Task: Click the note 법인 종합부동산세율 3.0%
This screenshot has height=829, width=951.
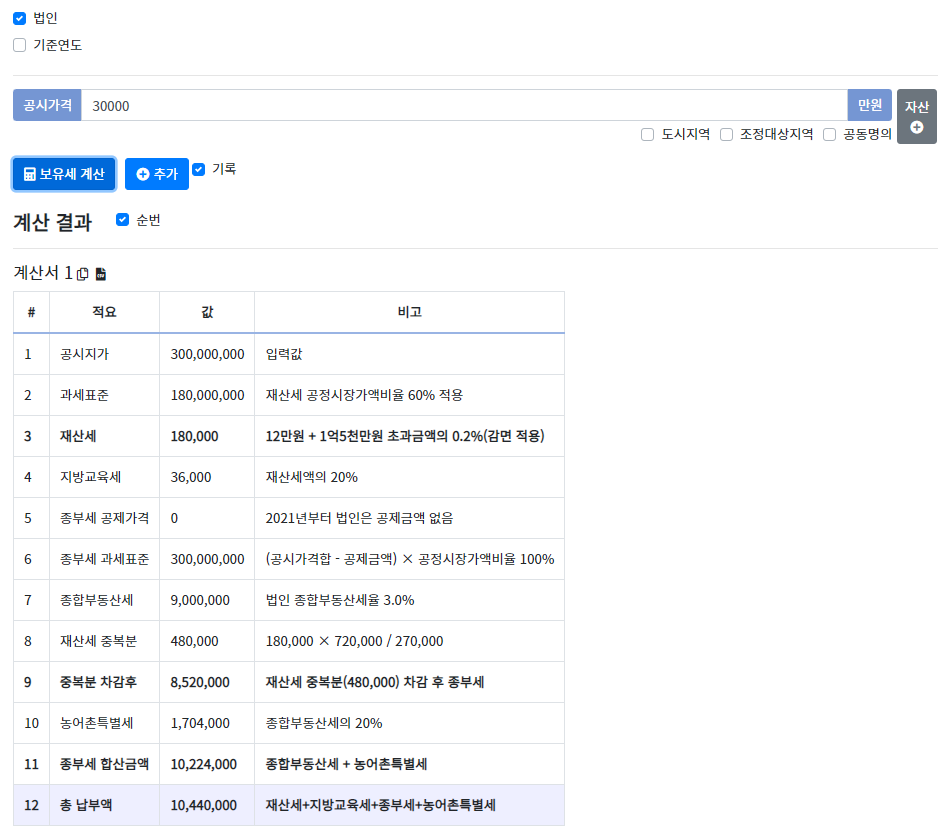Action: [340, 600]
